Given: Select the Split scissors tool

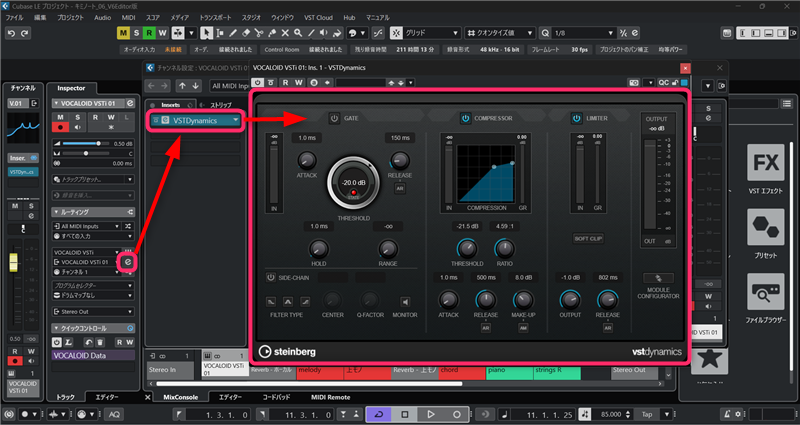Looking at the screenshot, I should 259,33.
